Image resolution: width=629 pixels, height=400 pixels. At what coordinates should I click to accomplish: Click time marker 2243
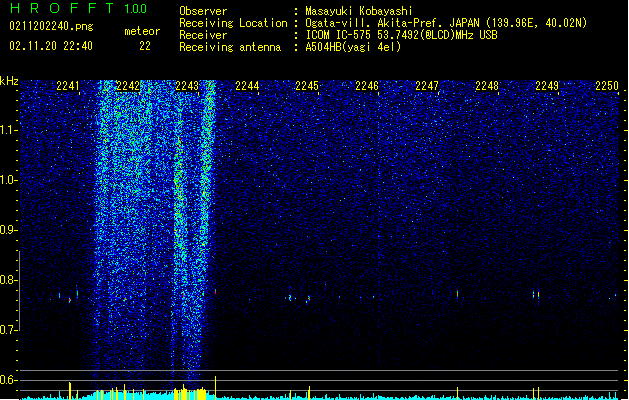tap(187, 86)
